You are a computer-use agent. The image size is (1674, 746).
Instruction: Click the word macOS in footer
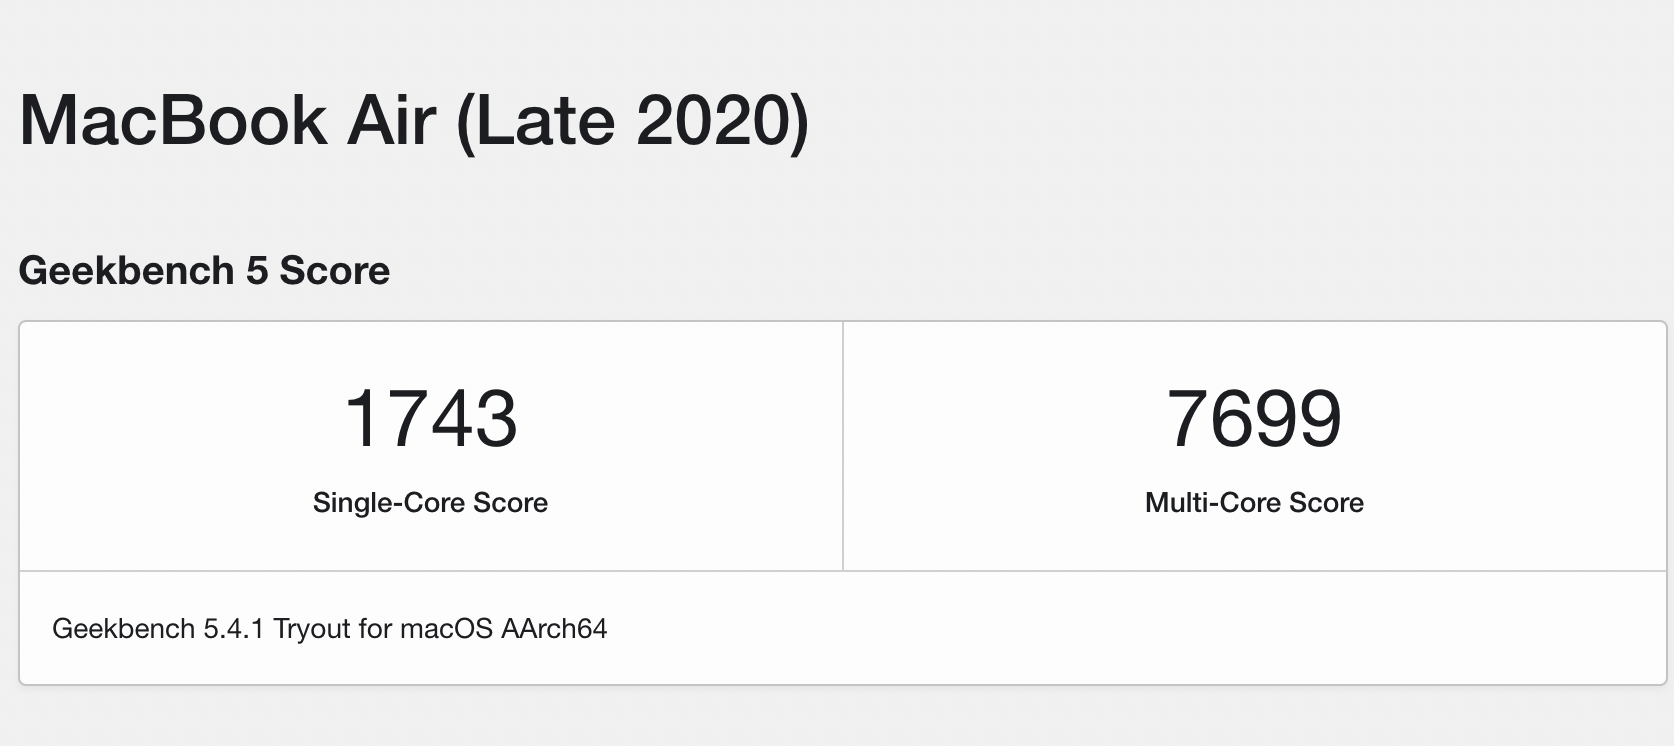point(446,629)
